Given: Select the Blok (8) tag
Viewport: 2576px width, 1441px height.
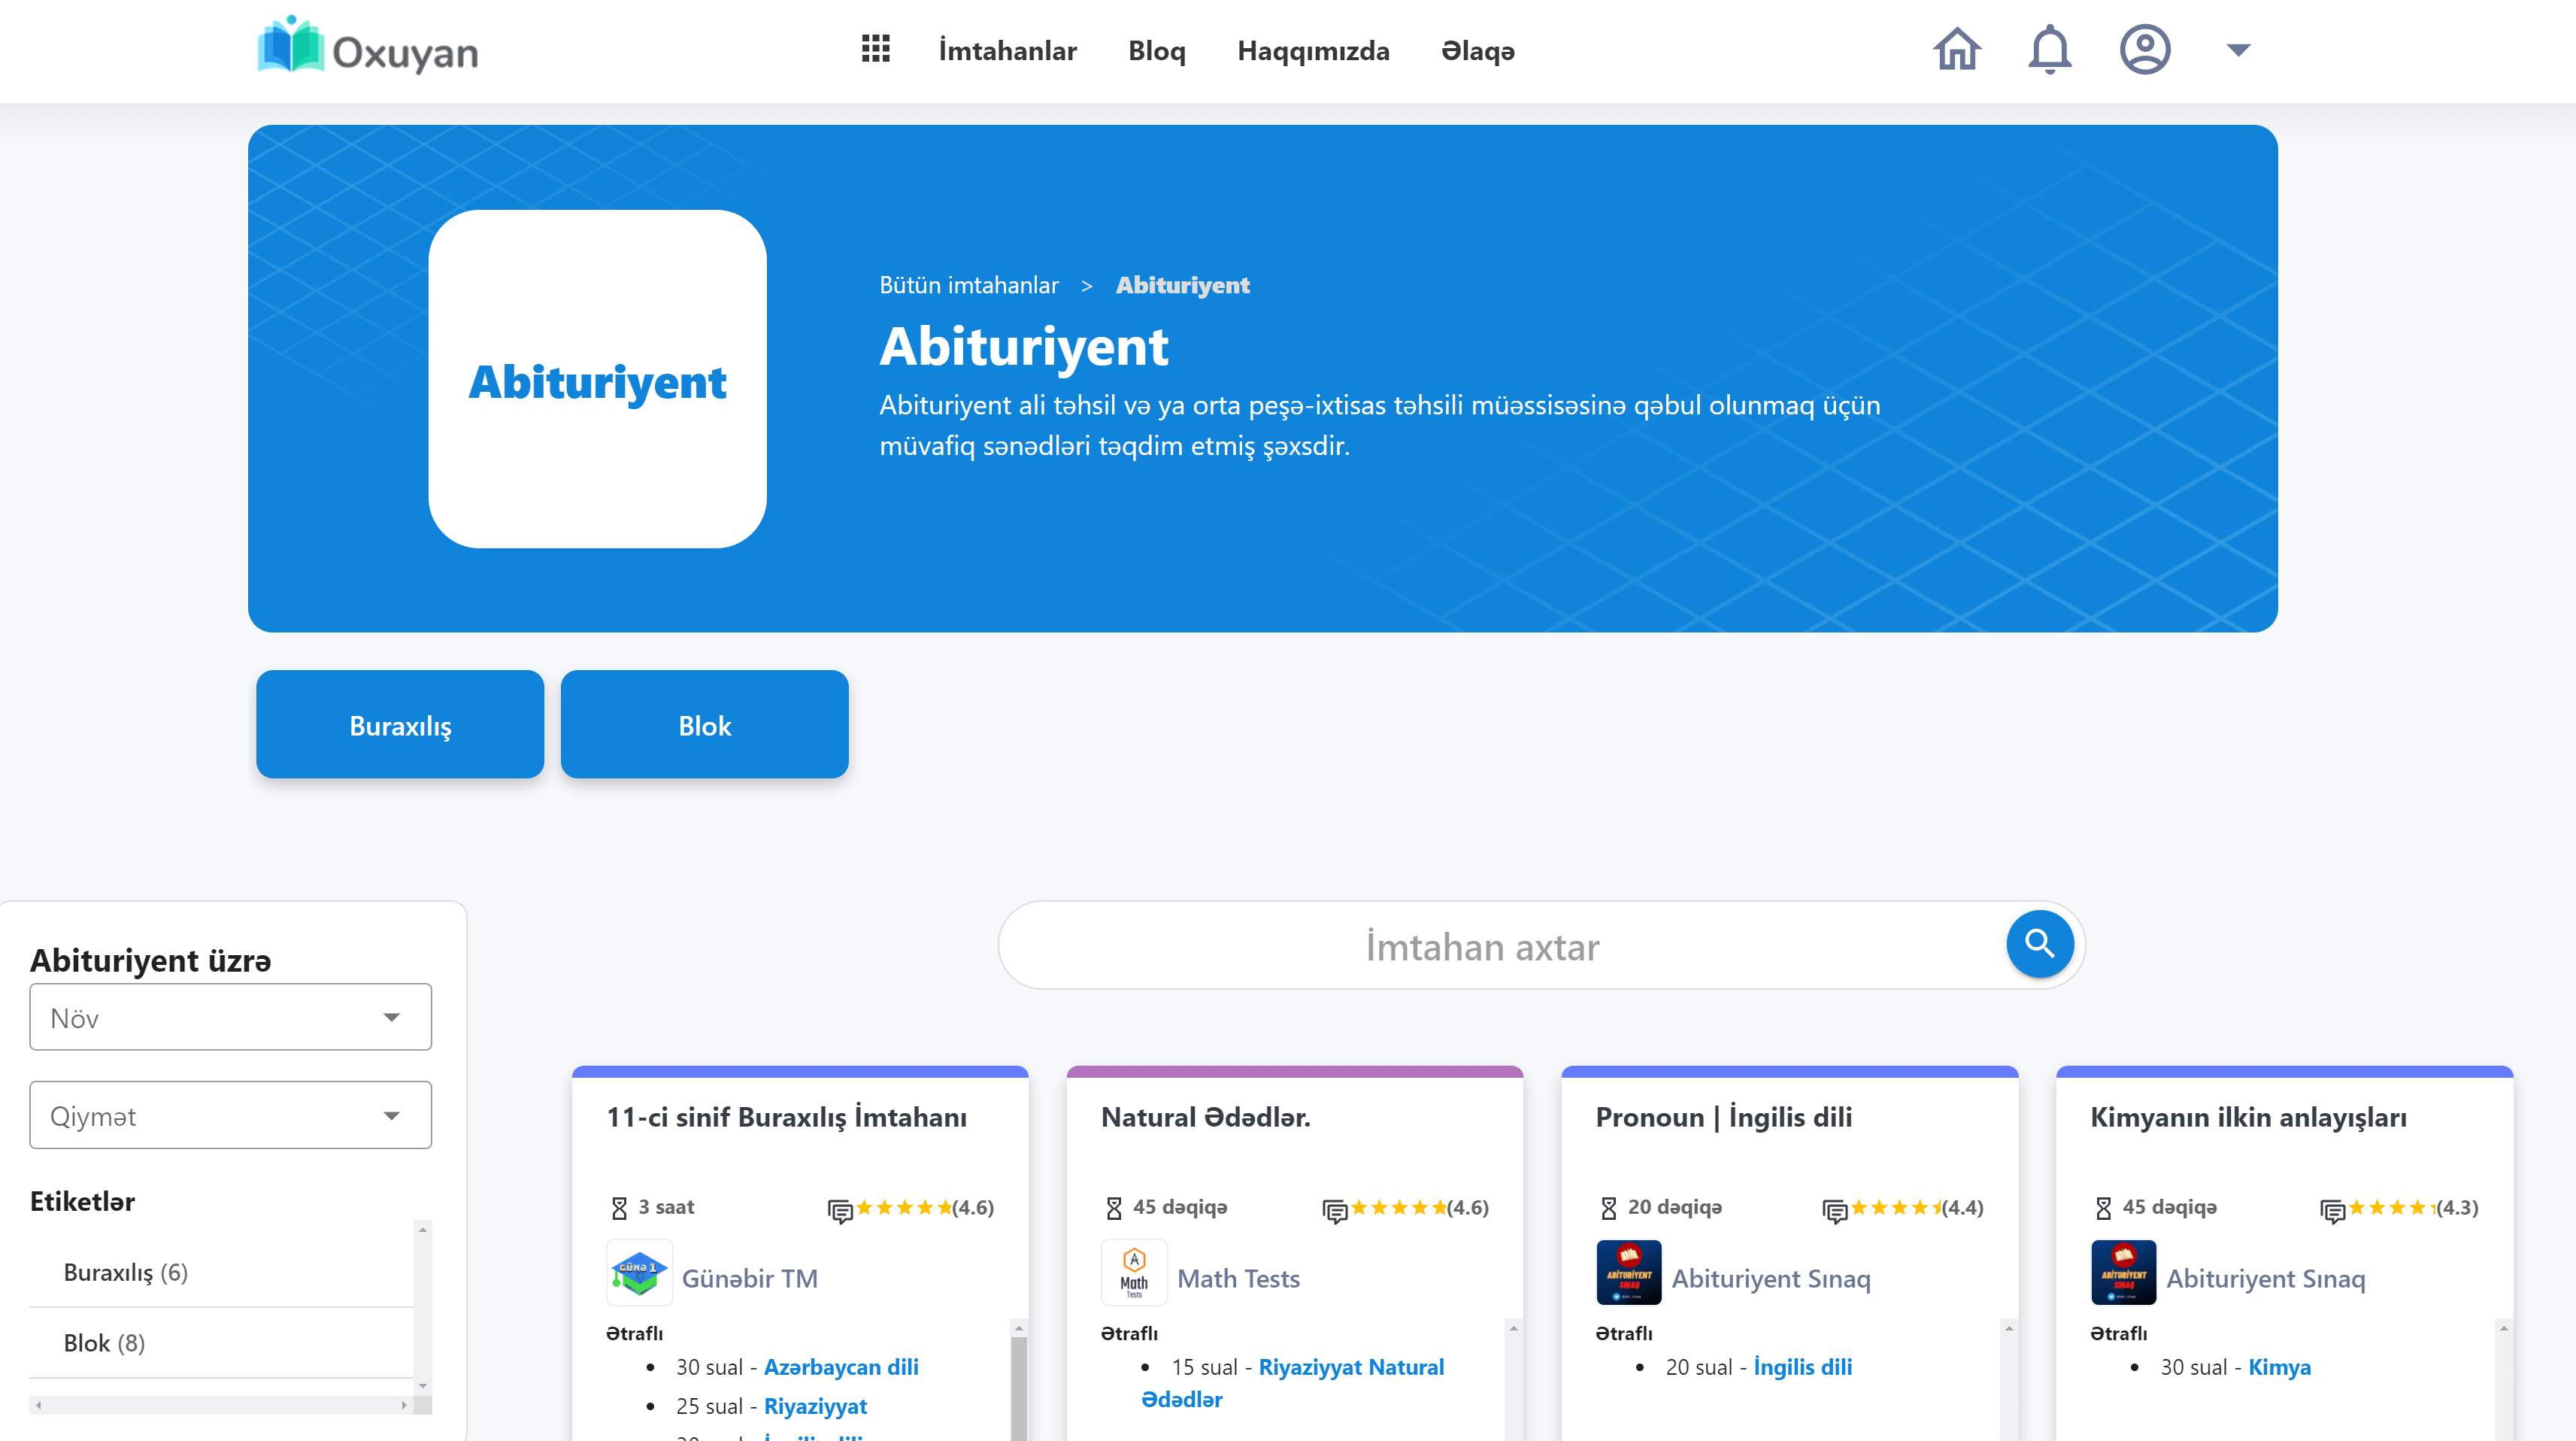Looking at the screenshot, I should coord(104,1343).
